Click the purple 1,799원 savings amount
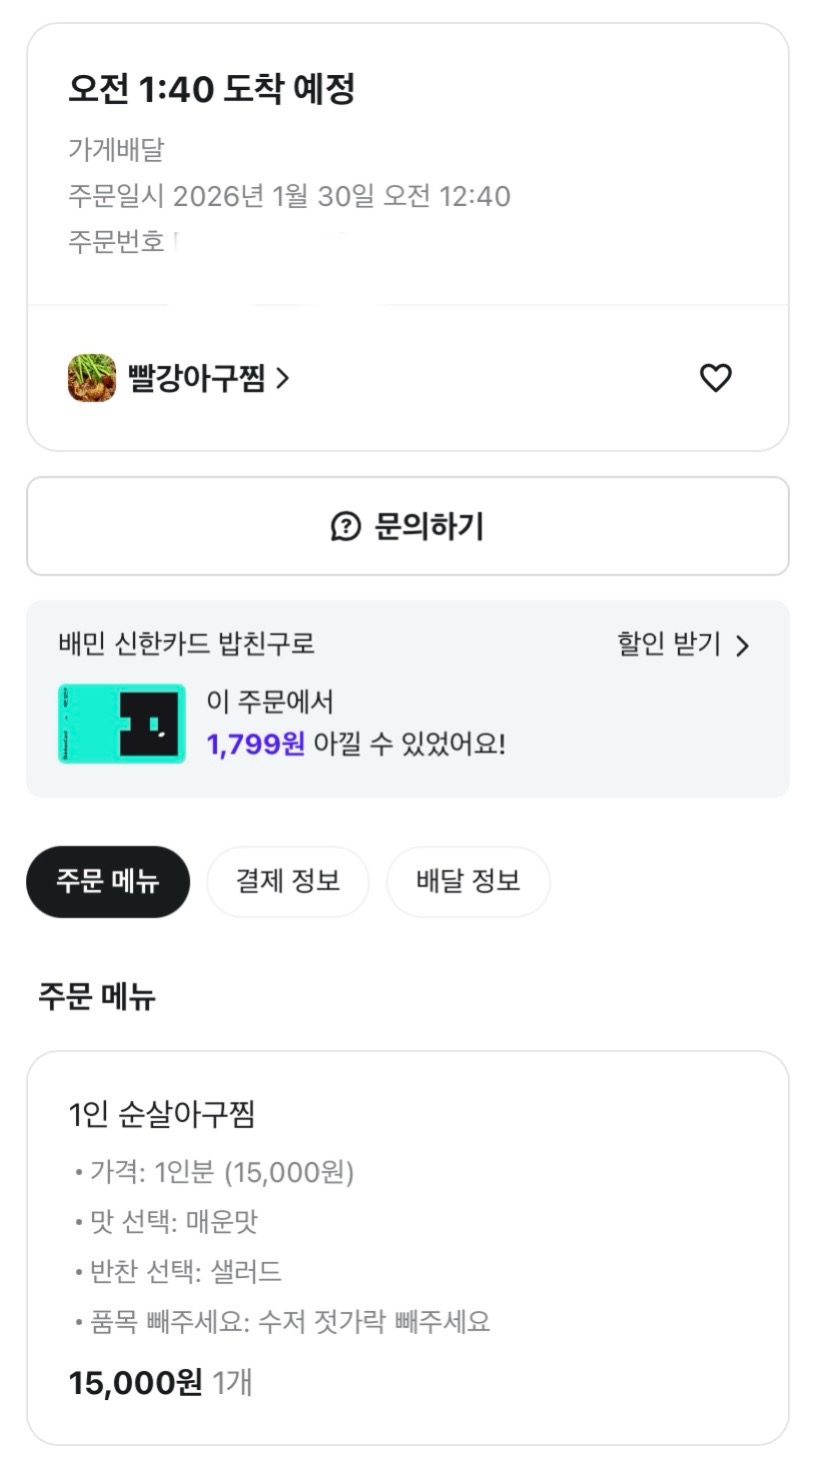 pos(255,744)
